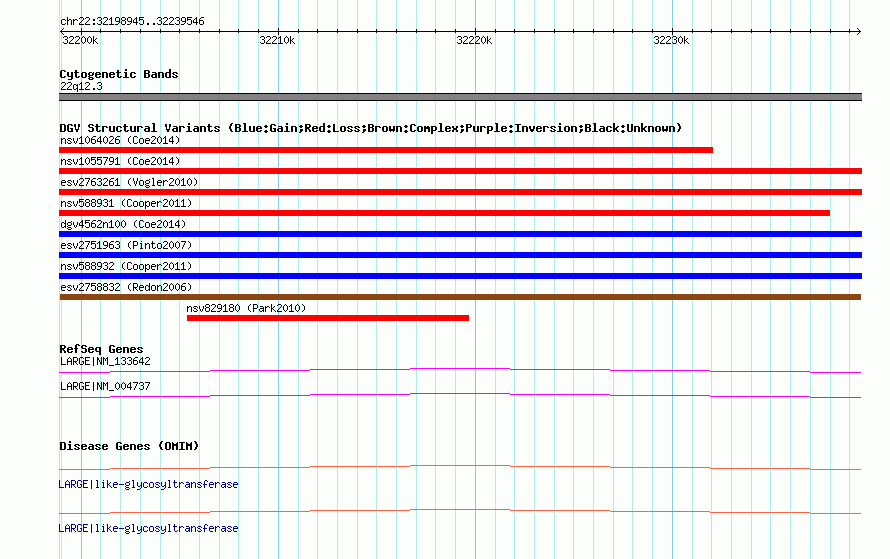Click the 32200k ruler tick label
The image size is (890, 559).
80,40
